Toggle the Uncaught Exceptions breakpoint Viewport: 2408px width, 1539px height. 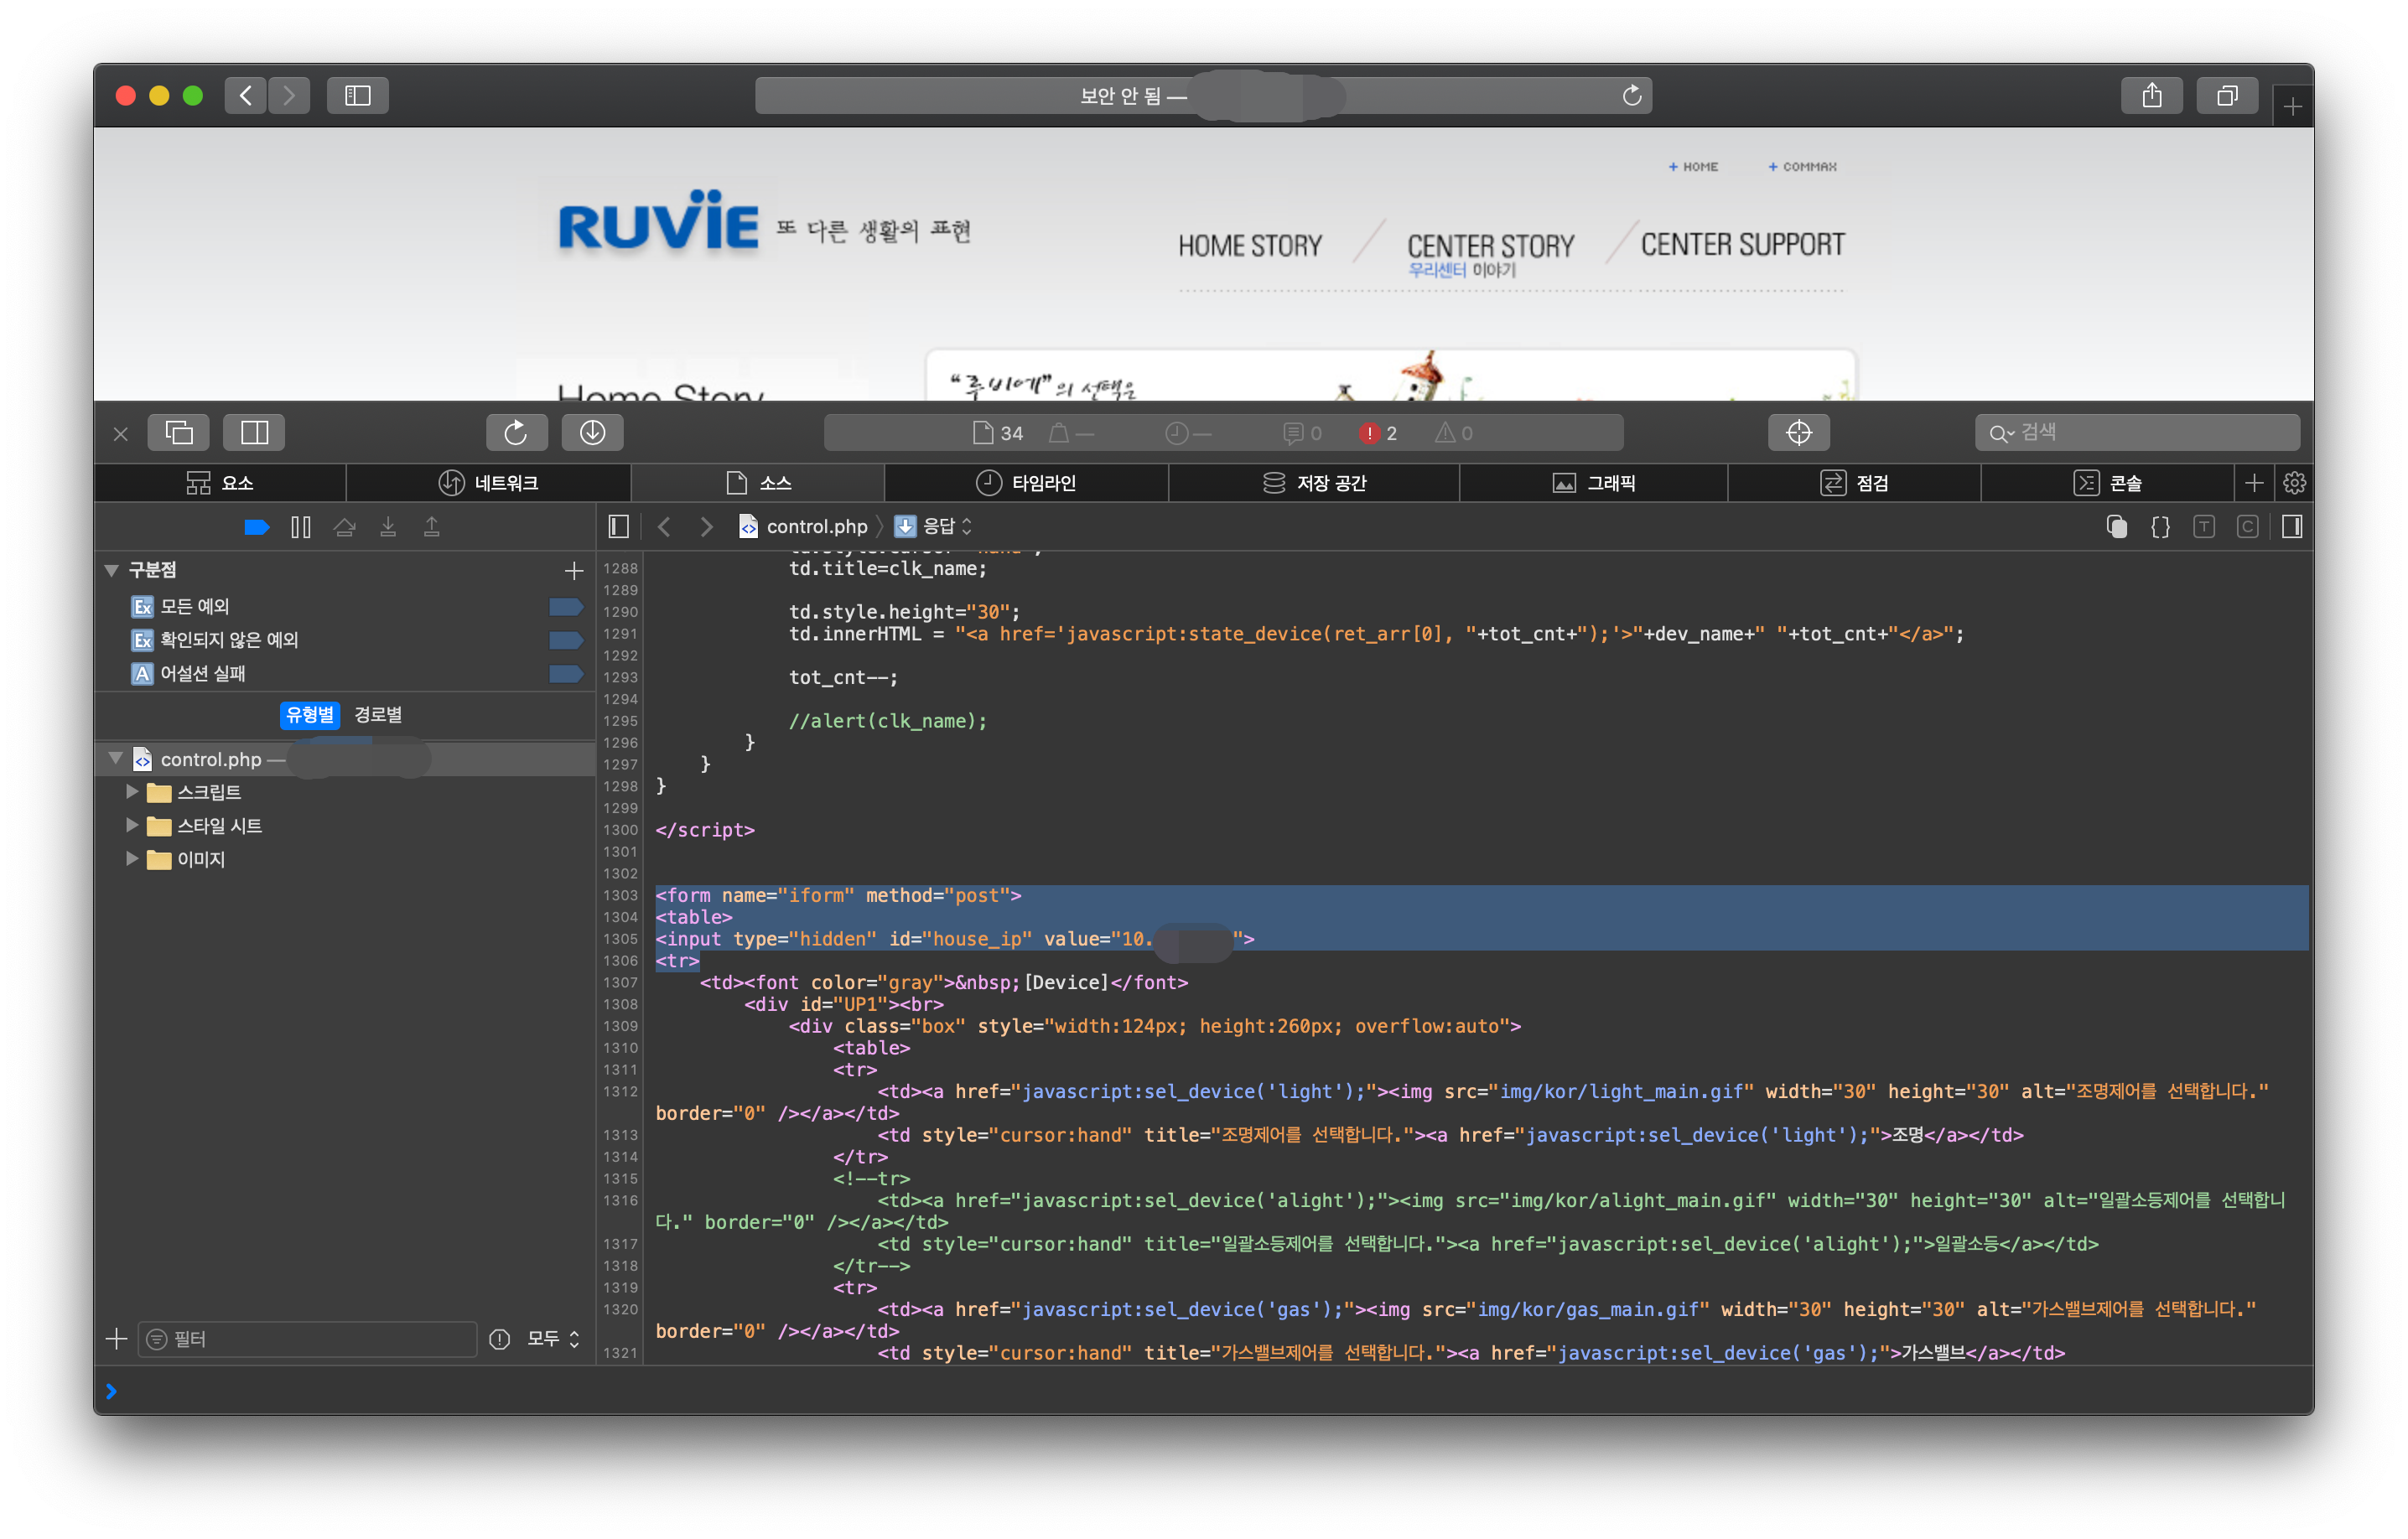coord(566,640)
